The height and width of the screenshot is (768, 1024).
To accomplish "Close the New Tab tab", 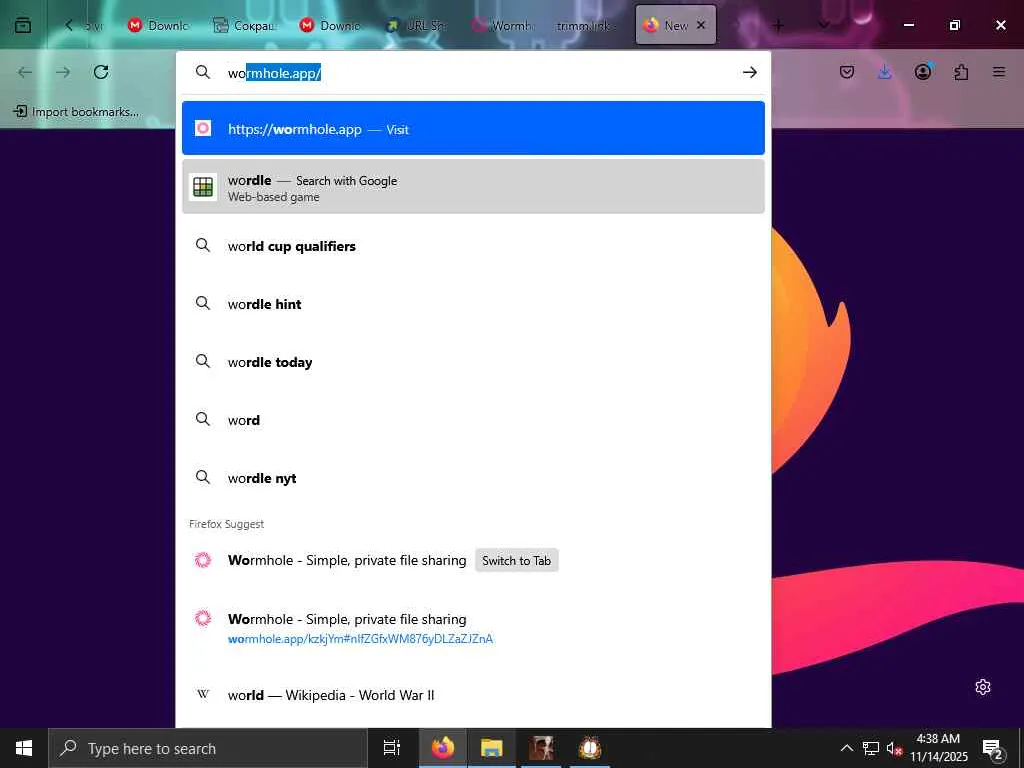I will [x=701, y=25].
